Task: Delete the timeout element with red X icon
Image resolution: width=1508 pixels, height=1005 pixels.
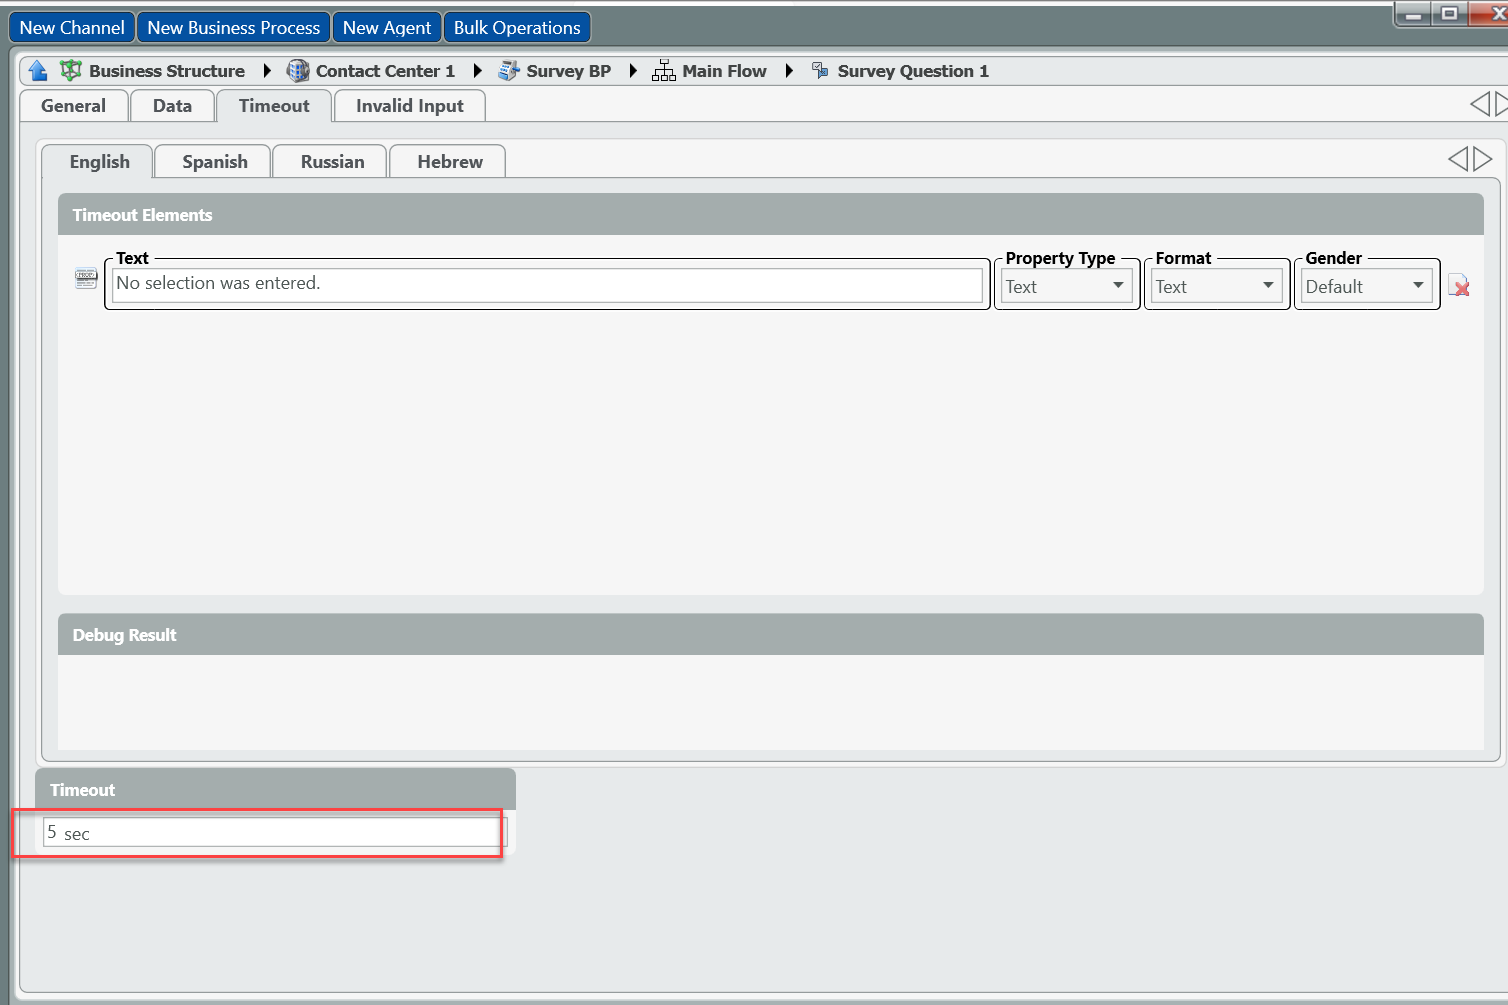Action: [1459, 286]
